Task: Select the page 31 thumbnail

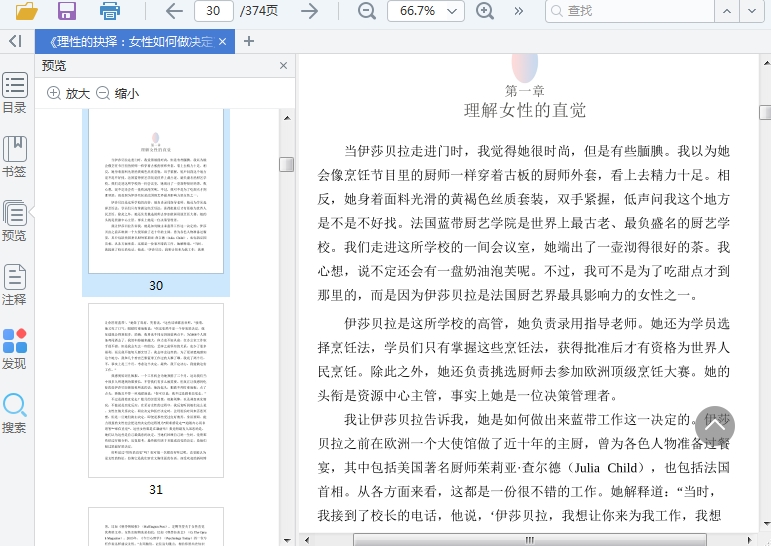Action: tap(156, 392)
